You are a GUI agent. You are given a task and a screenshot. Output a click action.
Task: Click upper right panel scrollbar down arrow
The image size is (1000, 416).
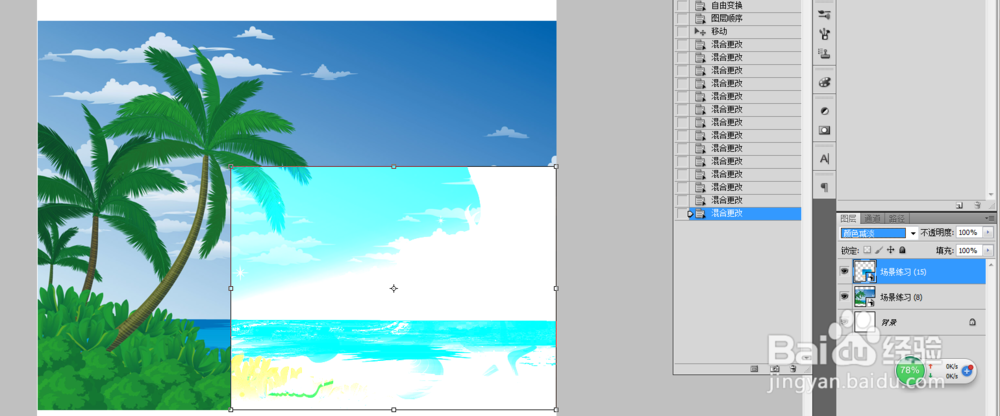click(990, 195)
